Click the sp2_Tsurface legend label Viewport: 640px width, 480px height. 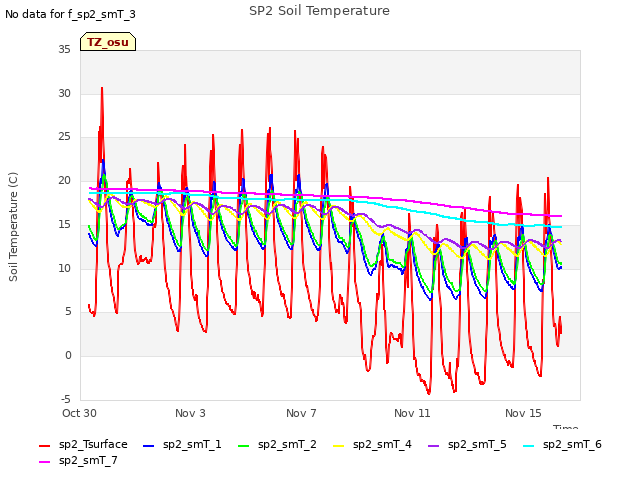pyautogui.click(x=93, y=444)
